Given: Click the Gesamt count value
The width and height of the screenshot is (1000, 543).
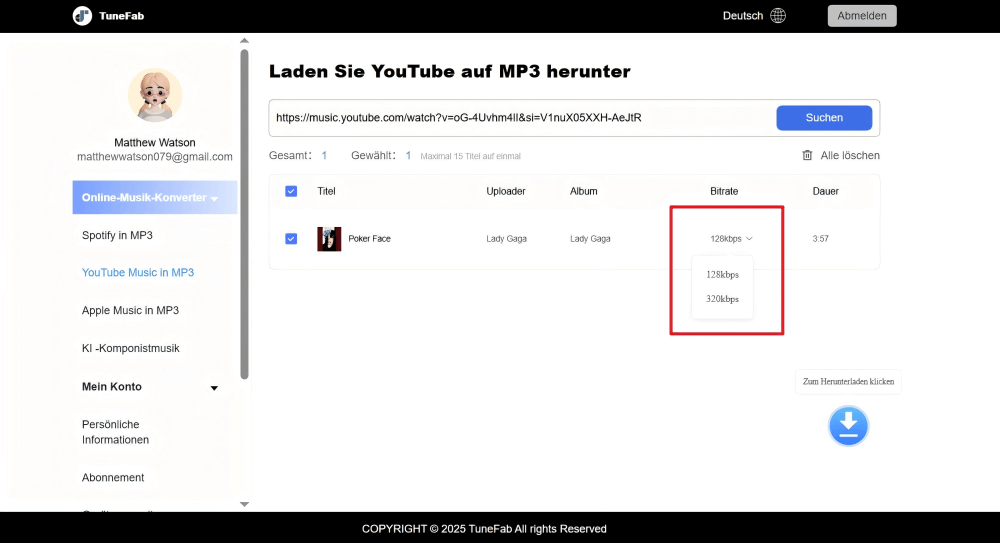Looking at the screenshot, I should coord(324,155).
